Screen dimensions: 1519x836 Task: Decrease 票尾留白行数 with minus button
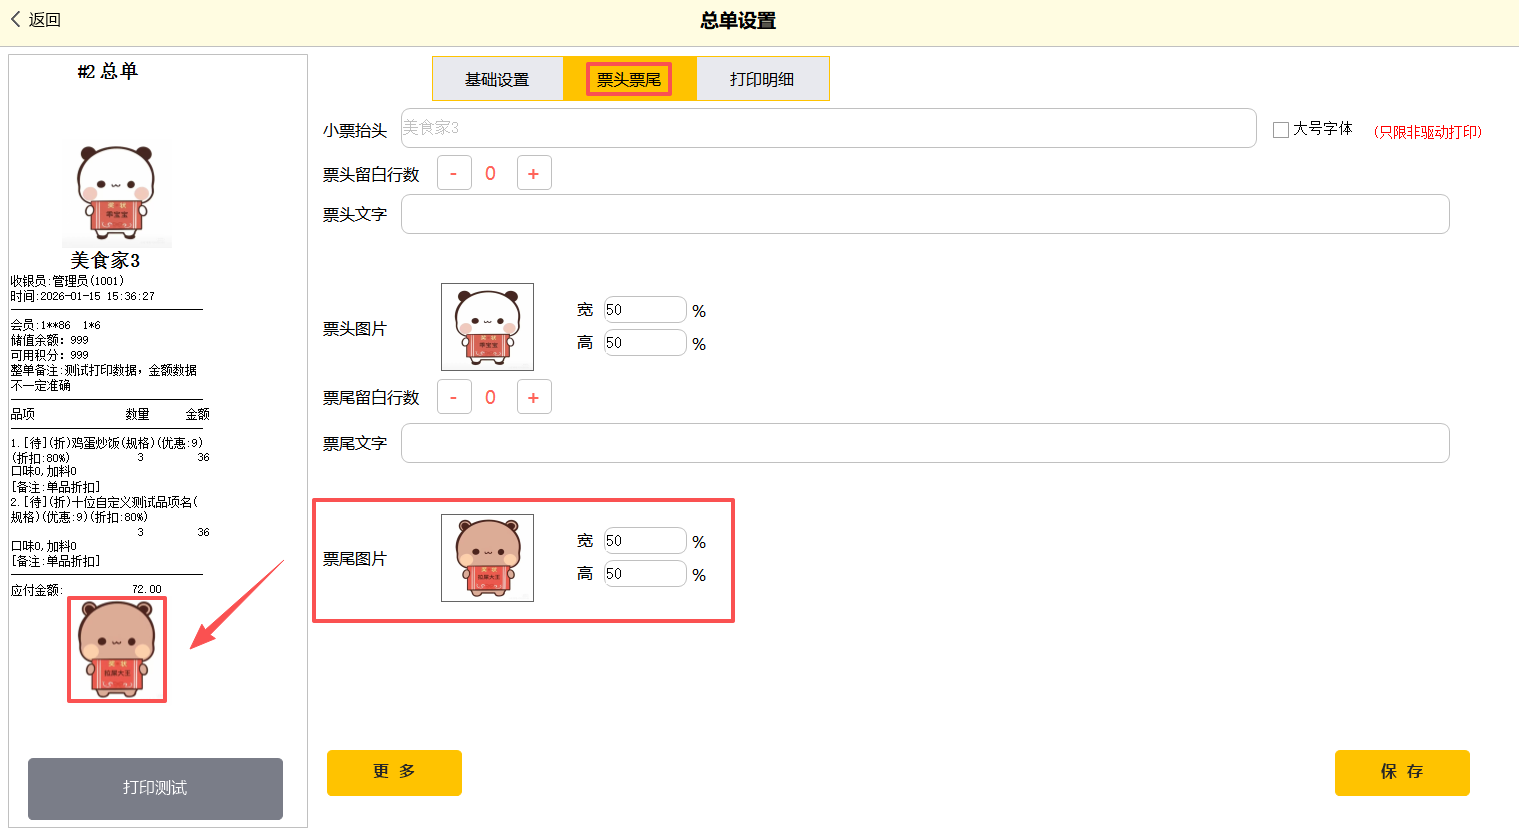pyautogui.click(x=454, y=398)
